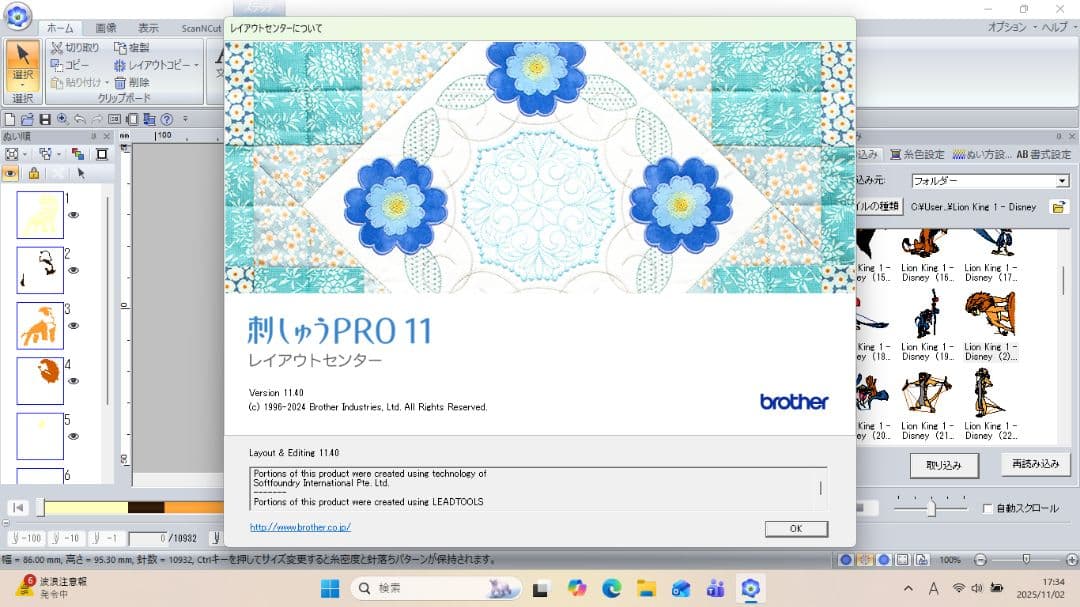The image size is (1080, 607).
Task: Select the 選択 (selection) arrow tool
Action: (x=22, y=55)
